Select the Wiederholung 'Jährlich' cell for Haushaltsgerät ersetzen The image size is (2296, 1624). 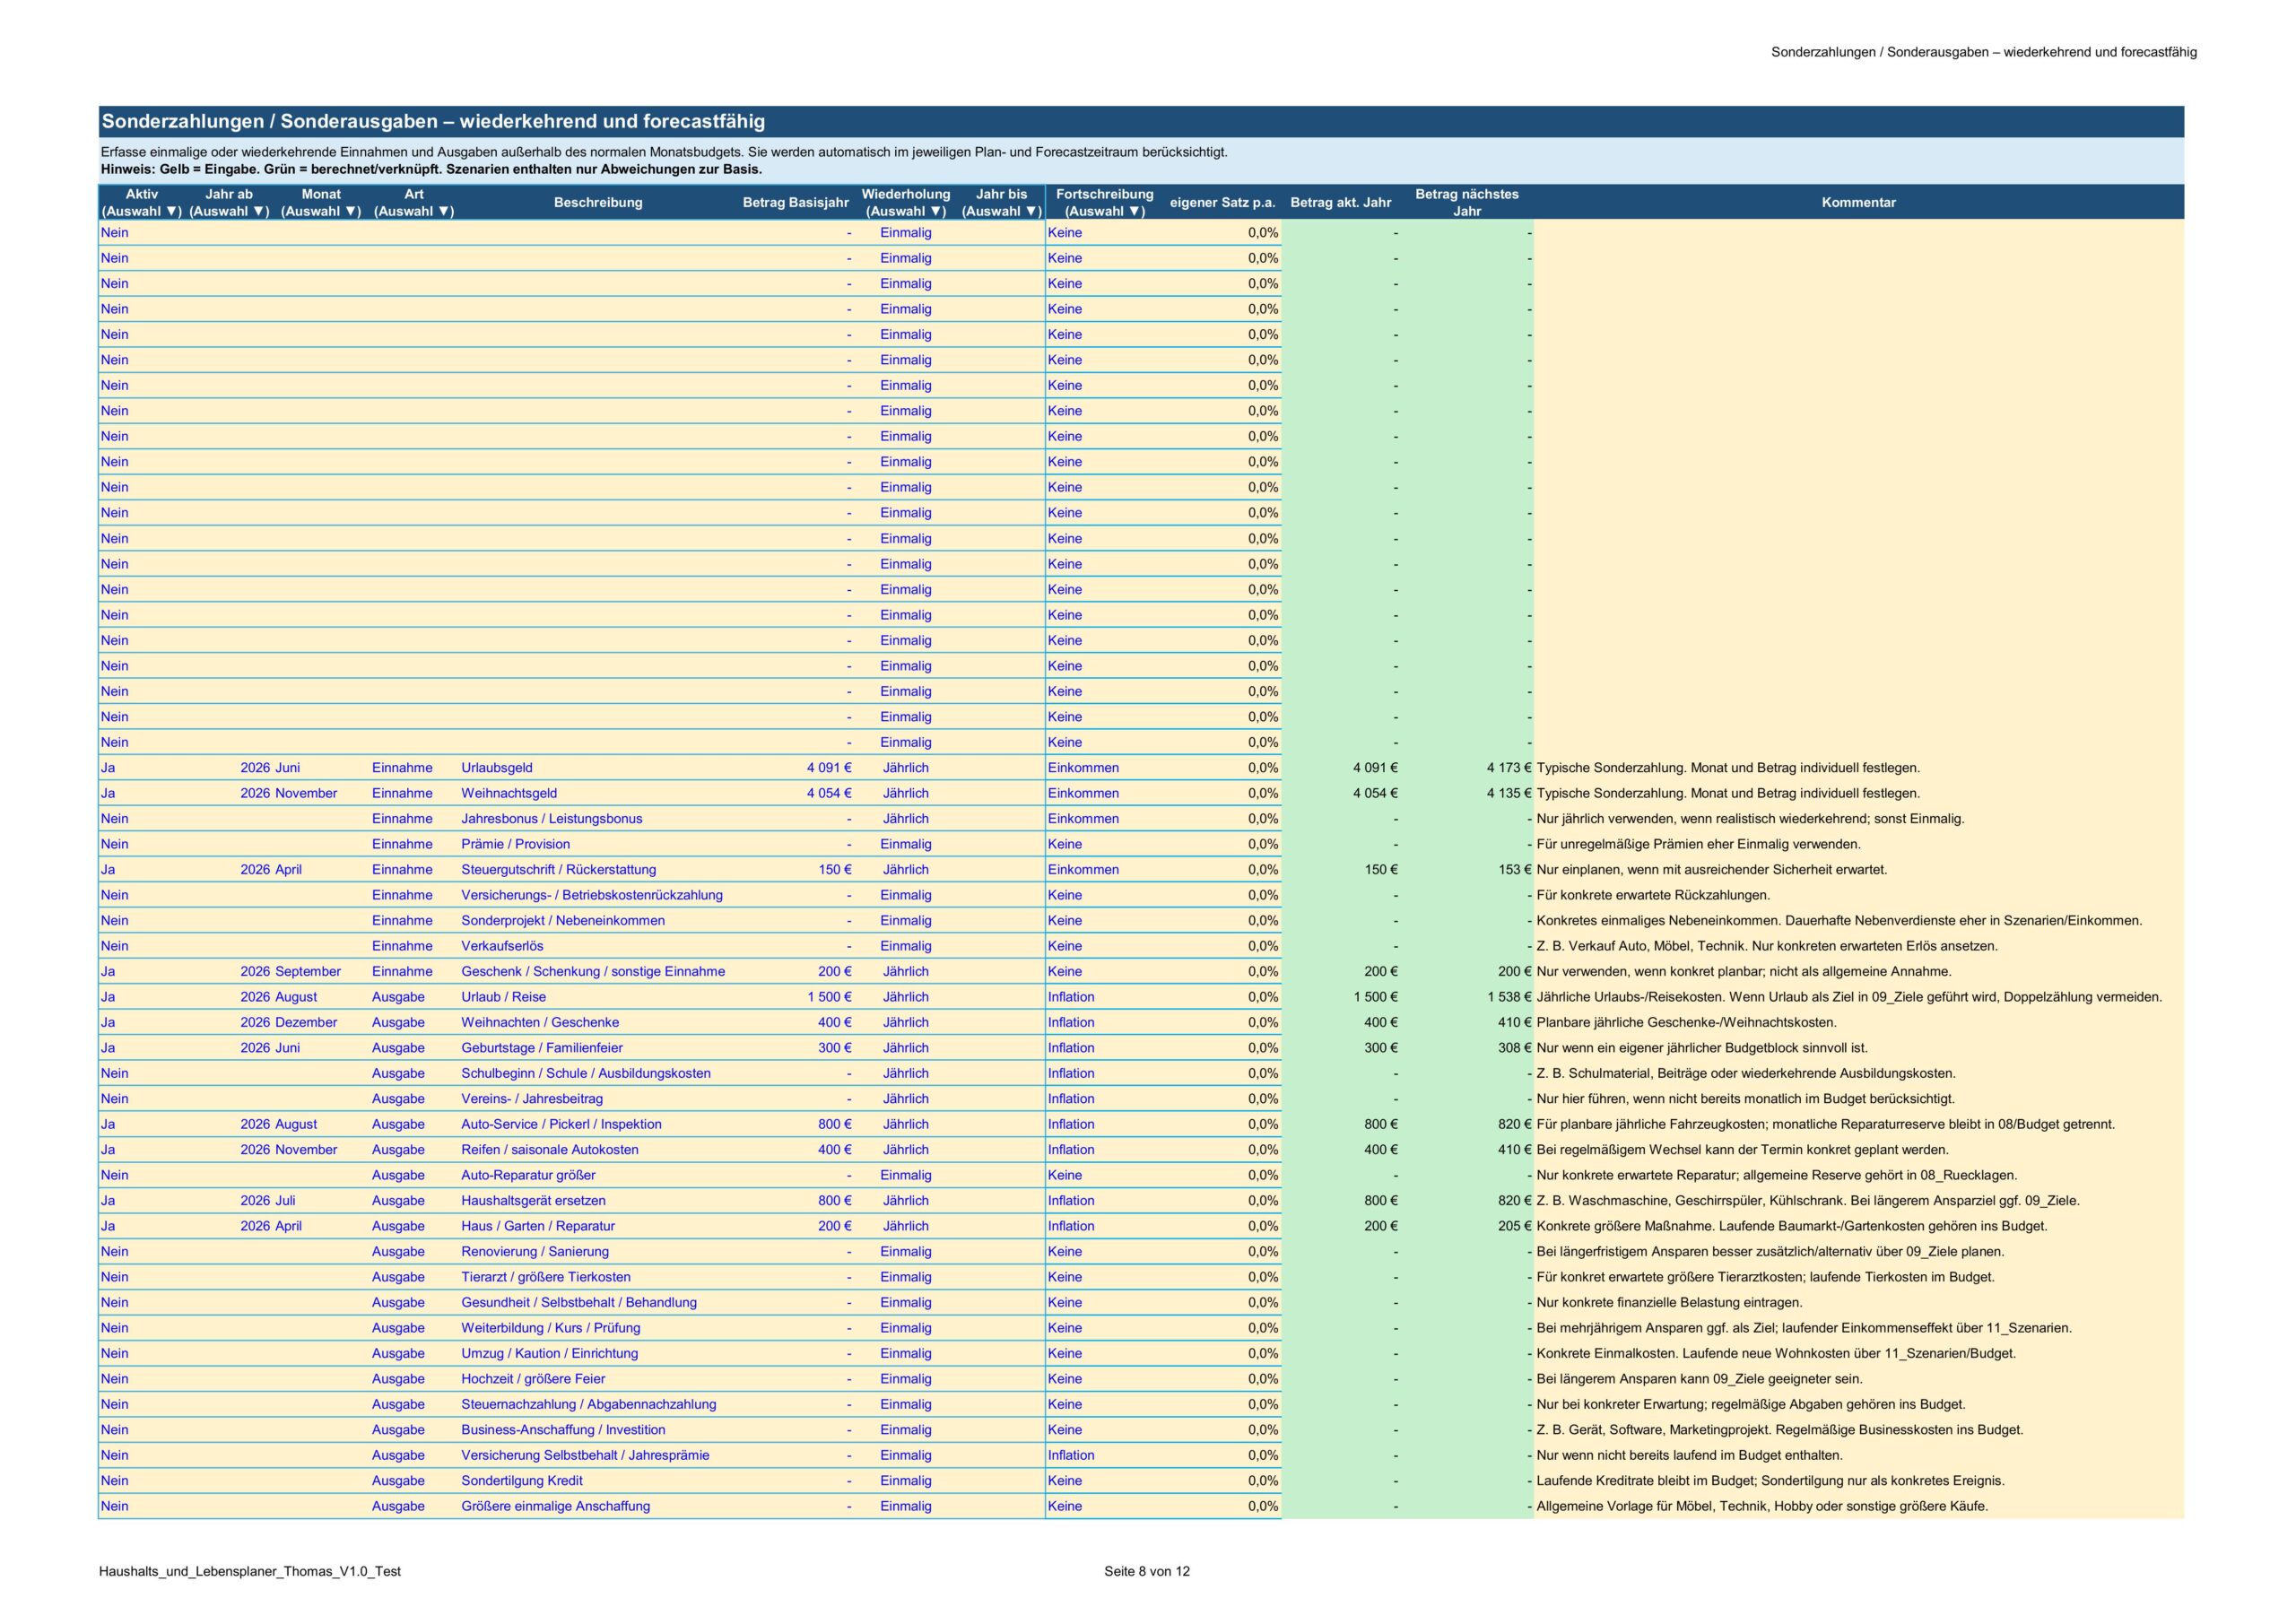click(906, 1201)
